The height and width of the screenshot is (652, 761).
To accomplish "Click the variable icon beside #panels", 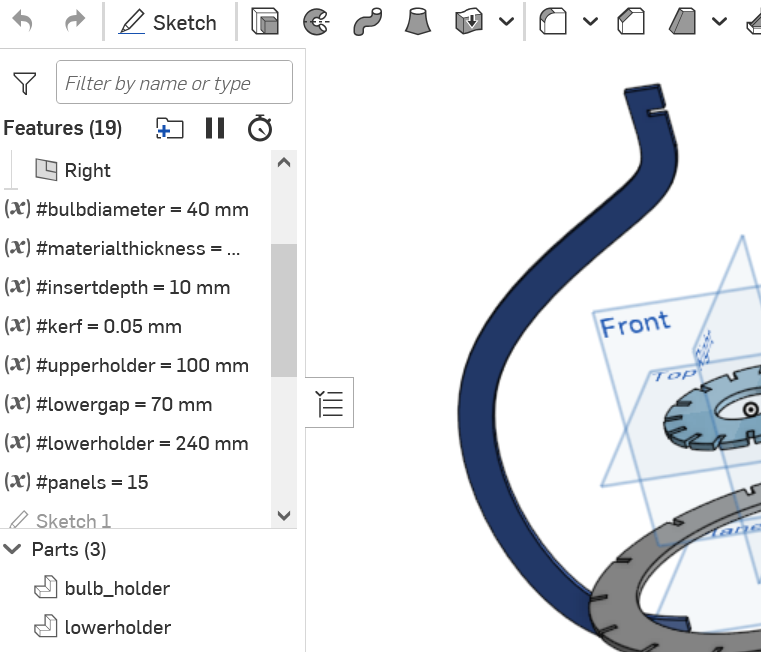I will (17, 481).
